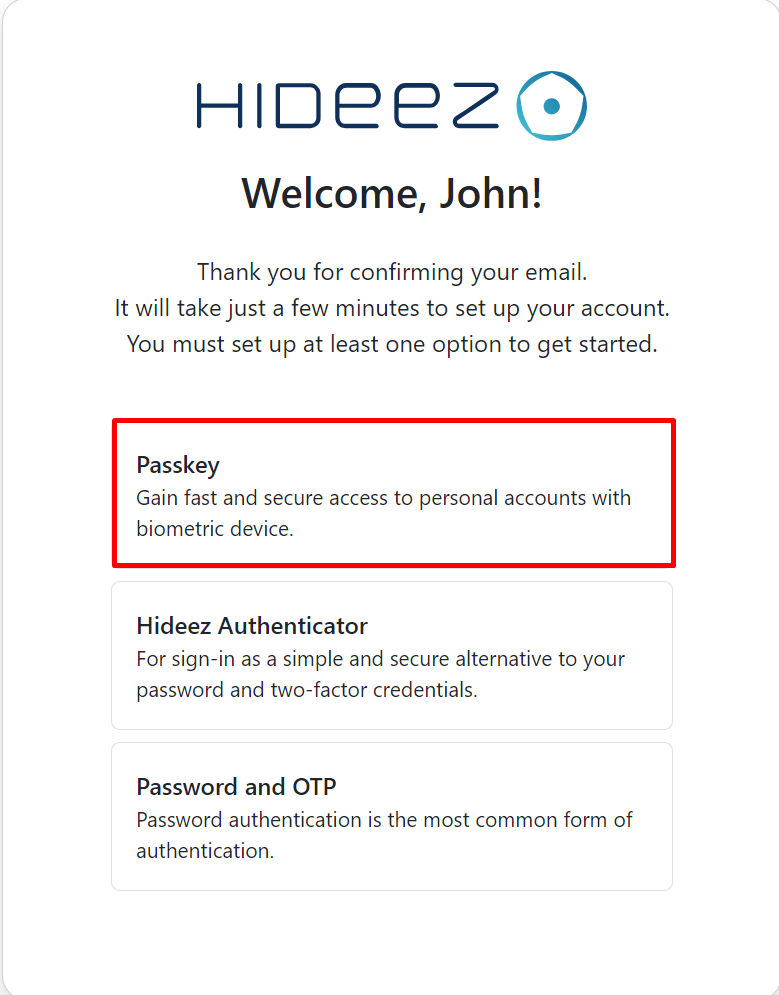Choose the Hideez Authenticator option card
Viewport: 779px width, 995px height.
(391, 655)
